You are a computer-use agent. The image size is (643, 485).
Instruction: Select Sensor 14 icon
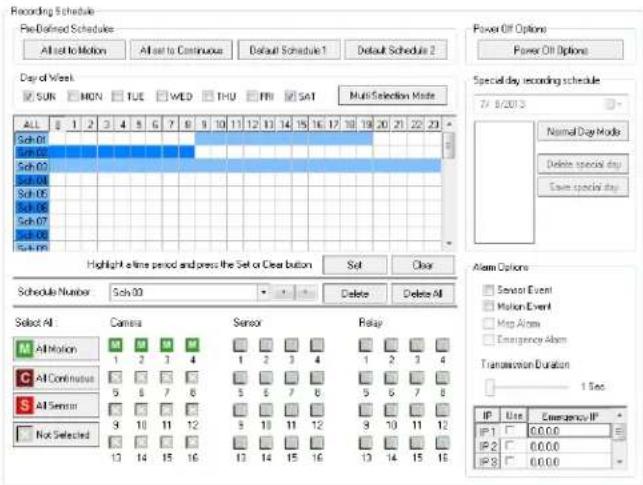(x=266, y=443)
